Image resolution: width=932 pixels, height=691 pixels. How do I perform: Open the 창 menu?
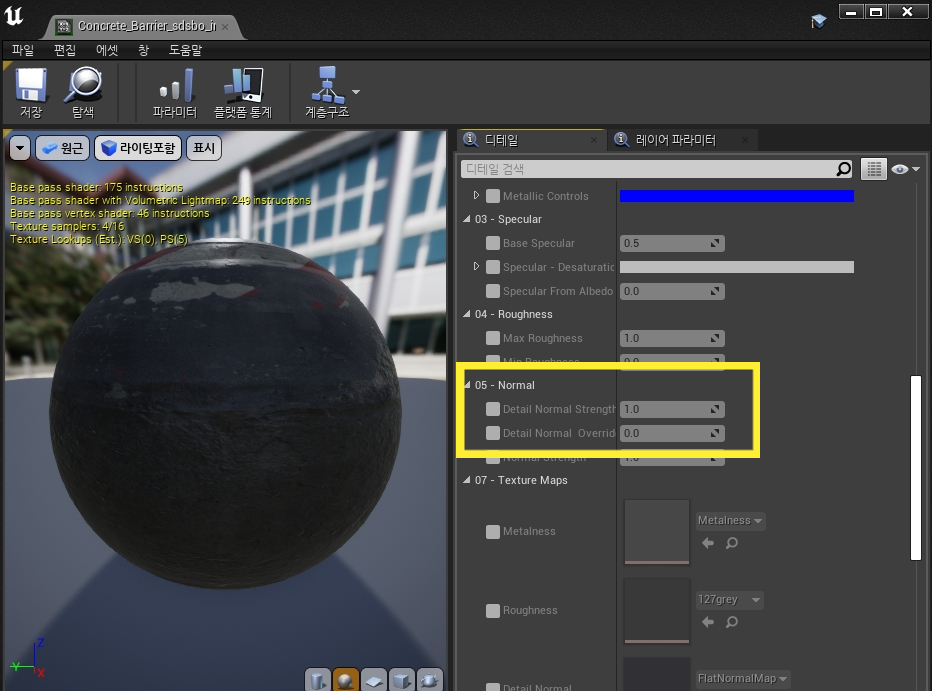[x=143, y=51]
